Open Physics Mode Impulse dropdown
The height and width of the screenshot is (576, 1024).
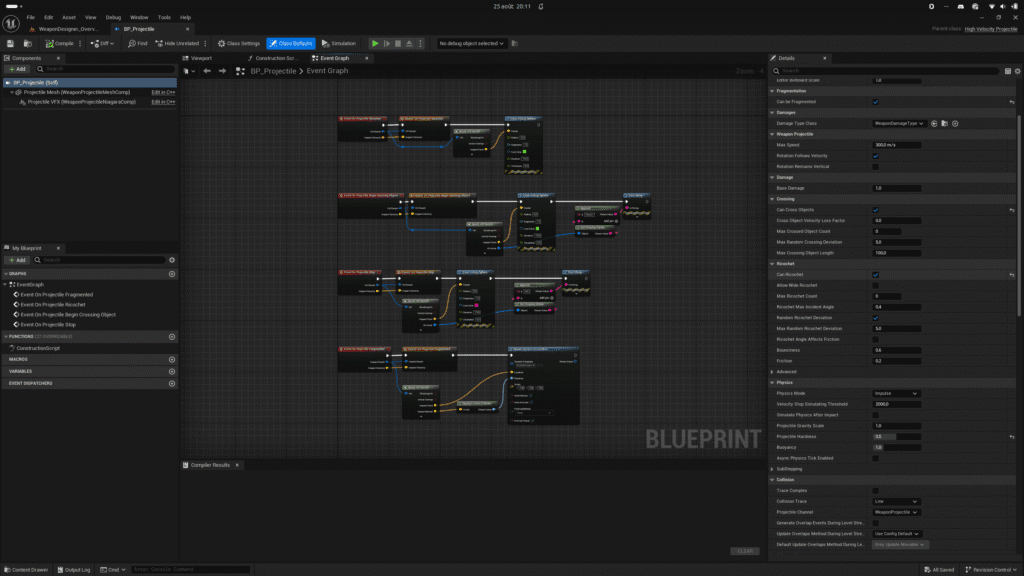coord(895,393)
